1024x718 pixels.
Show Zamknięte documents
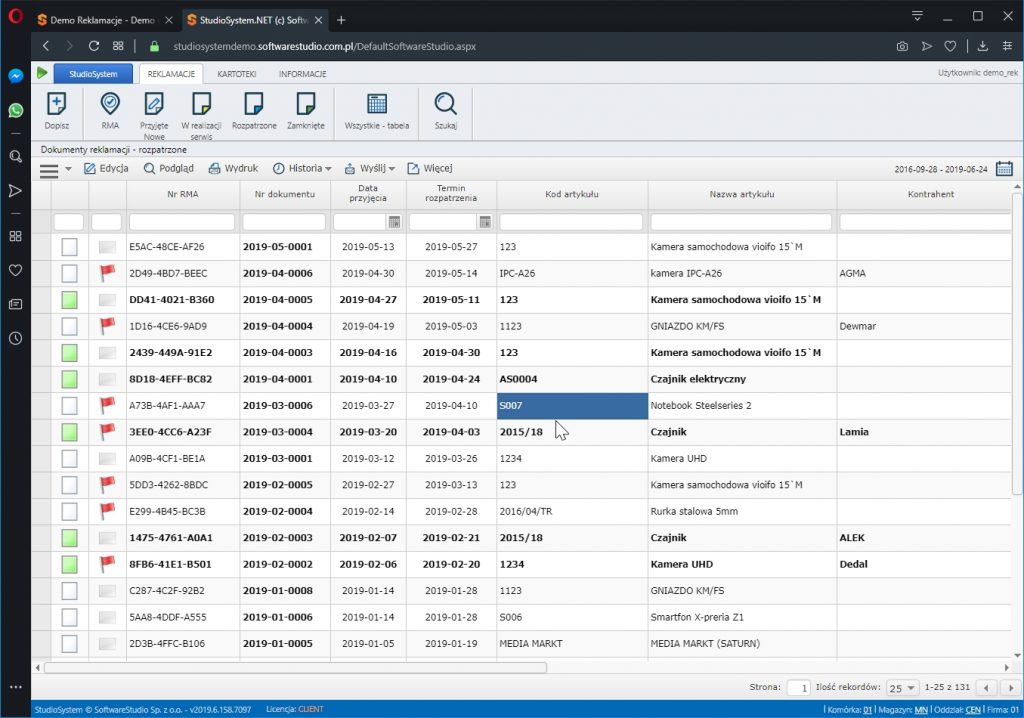[x=306, y=103]
